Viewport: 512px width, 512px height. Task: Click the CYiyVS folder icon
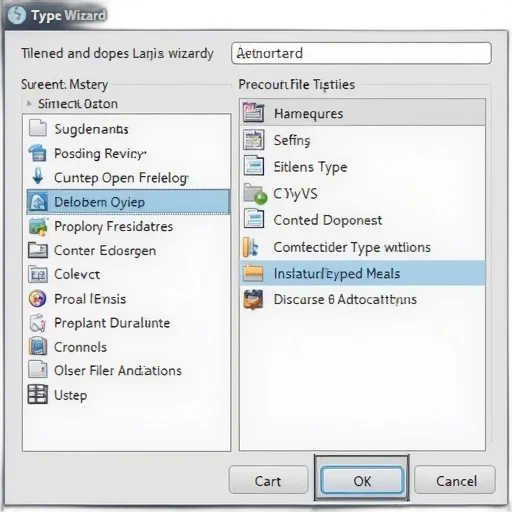coord(255,193)
